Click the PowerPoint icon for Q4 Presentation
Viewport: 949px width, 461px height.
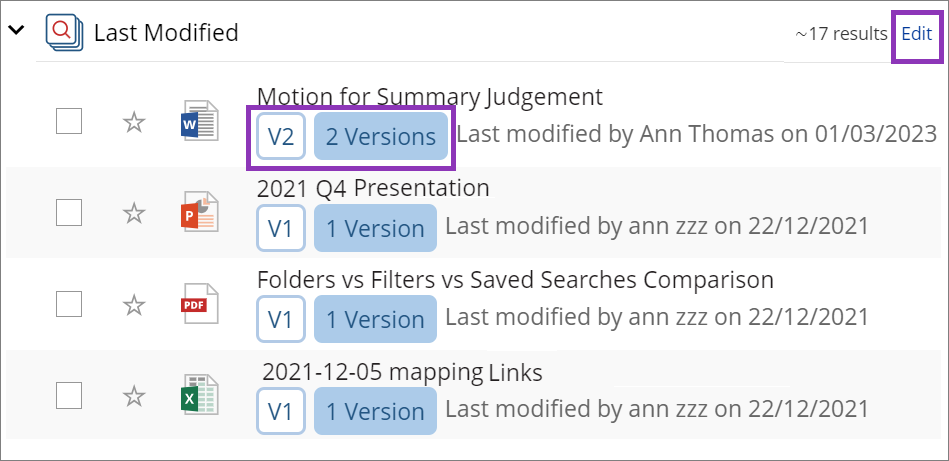pyautogui.click(x=199, y=213)
